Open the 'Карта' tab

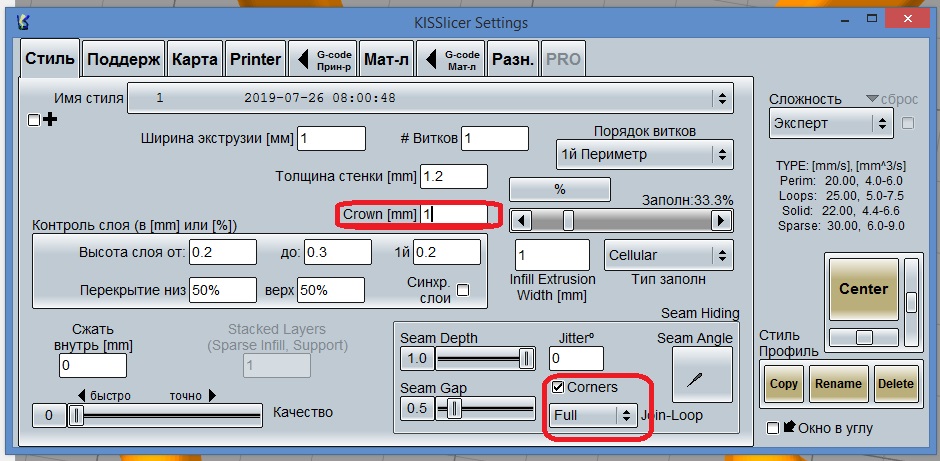195,59
